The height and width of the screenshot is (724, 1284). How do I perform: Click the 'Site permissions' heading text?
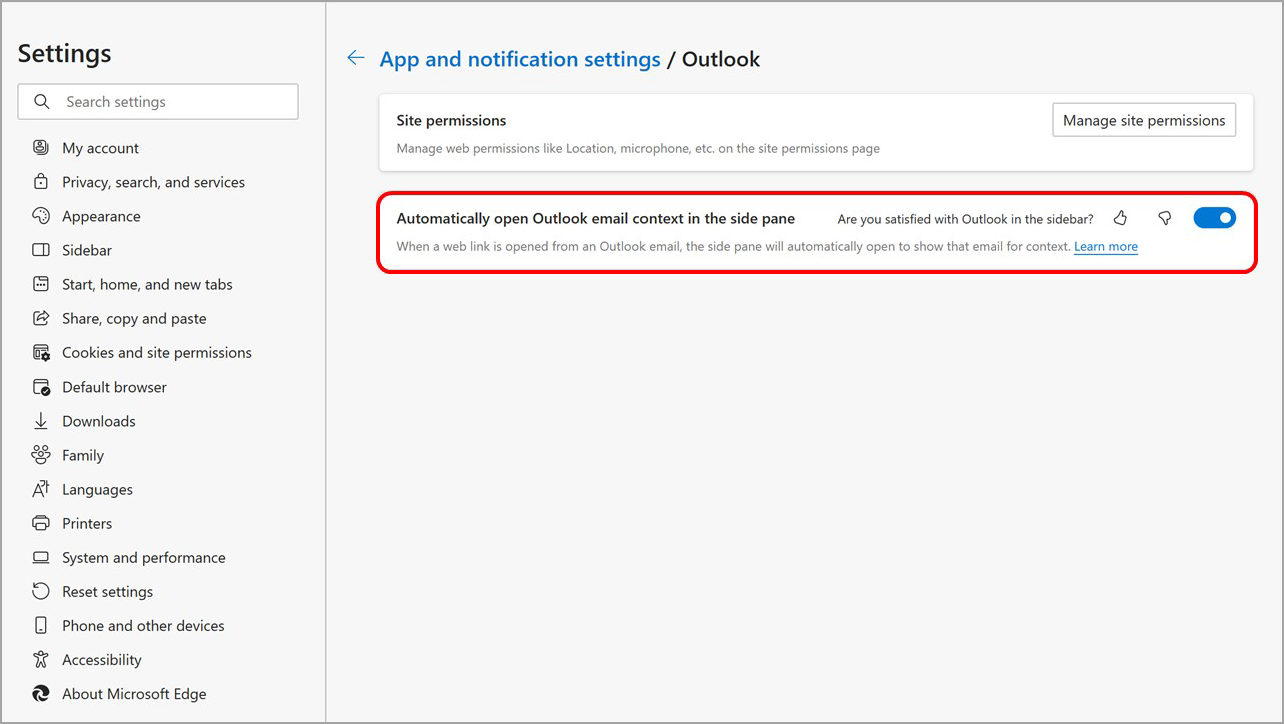point(451,120)
